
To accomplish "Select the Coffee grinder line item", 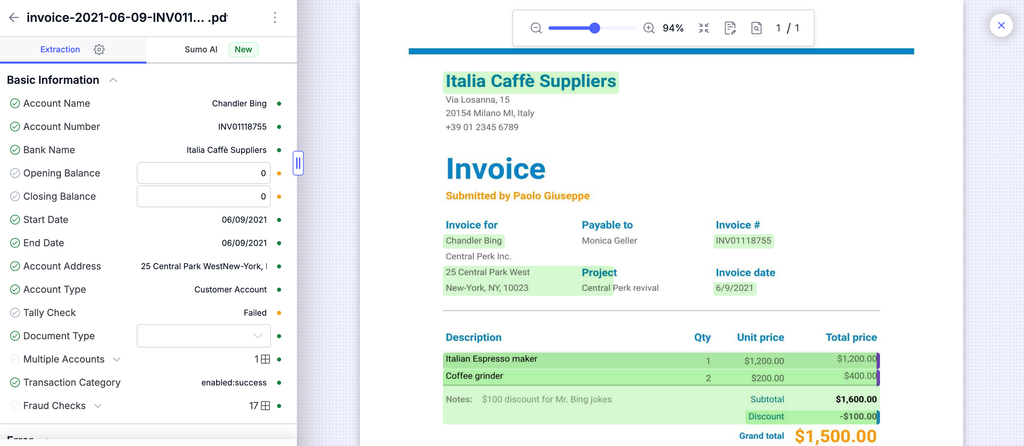I will [x=661, y=377].
